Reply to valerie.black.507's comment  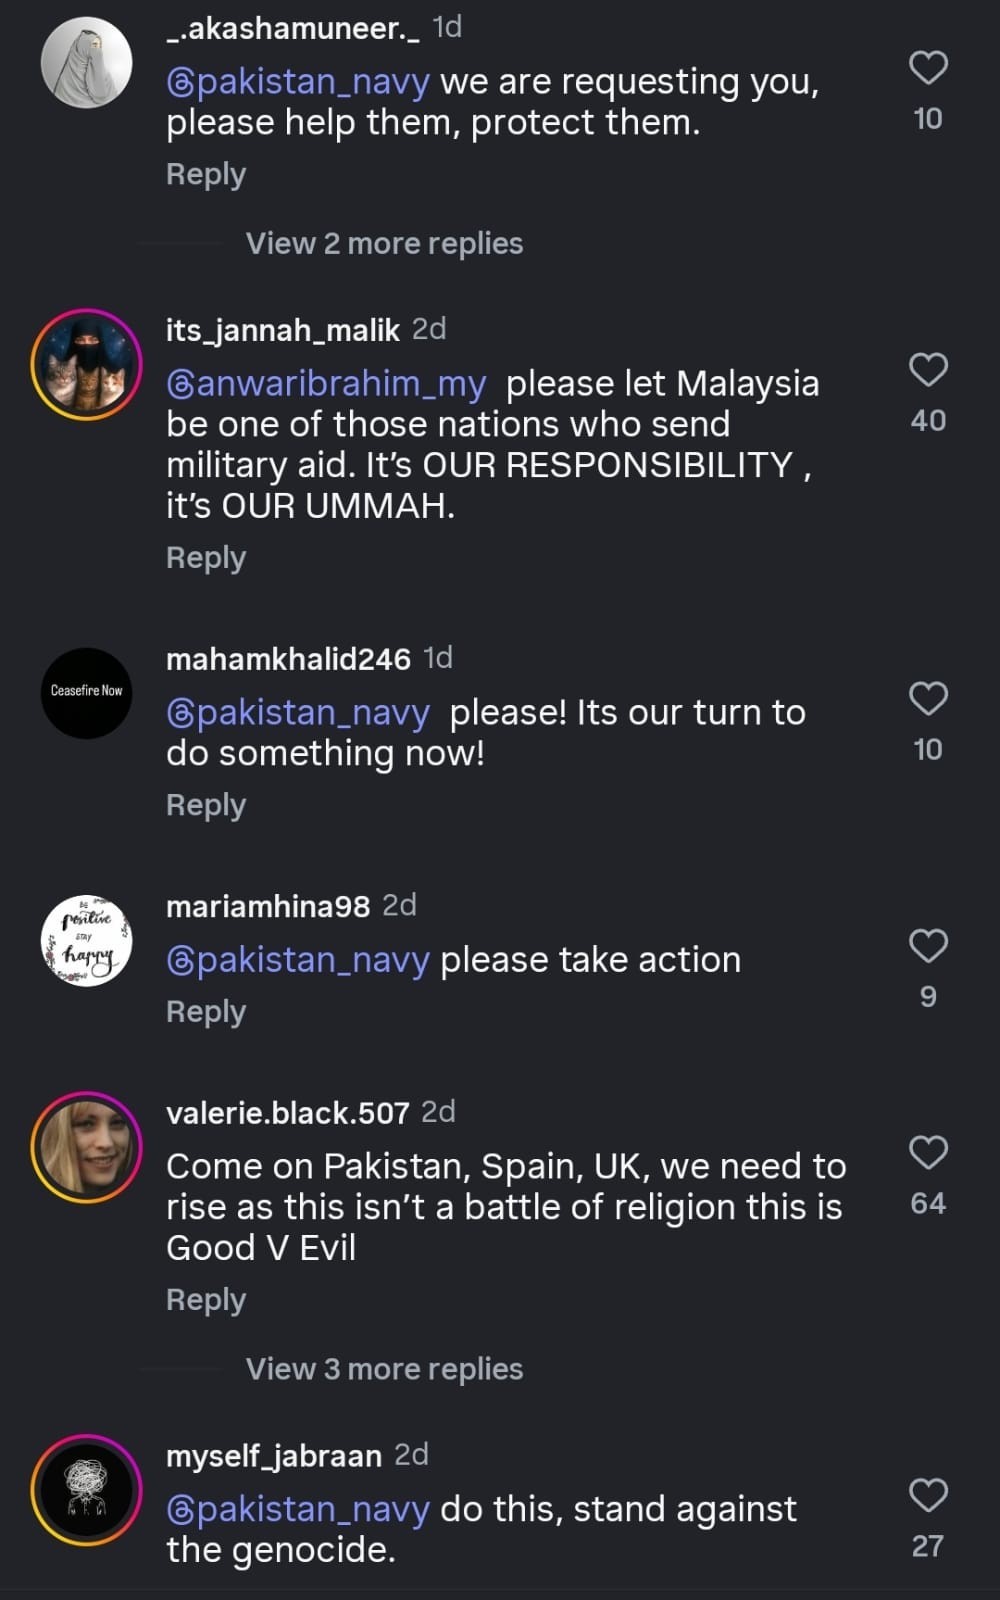pyautogui.click(x=206, y=1300)
